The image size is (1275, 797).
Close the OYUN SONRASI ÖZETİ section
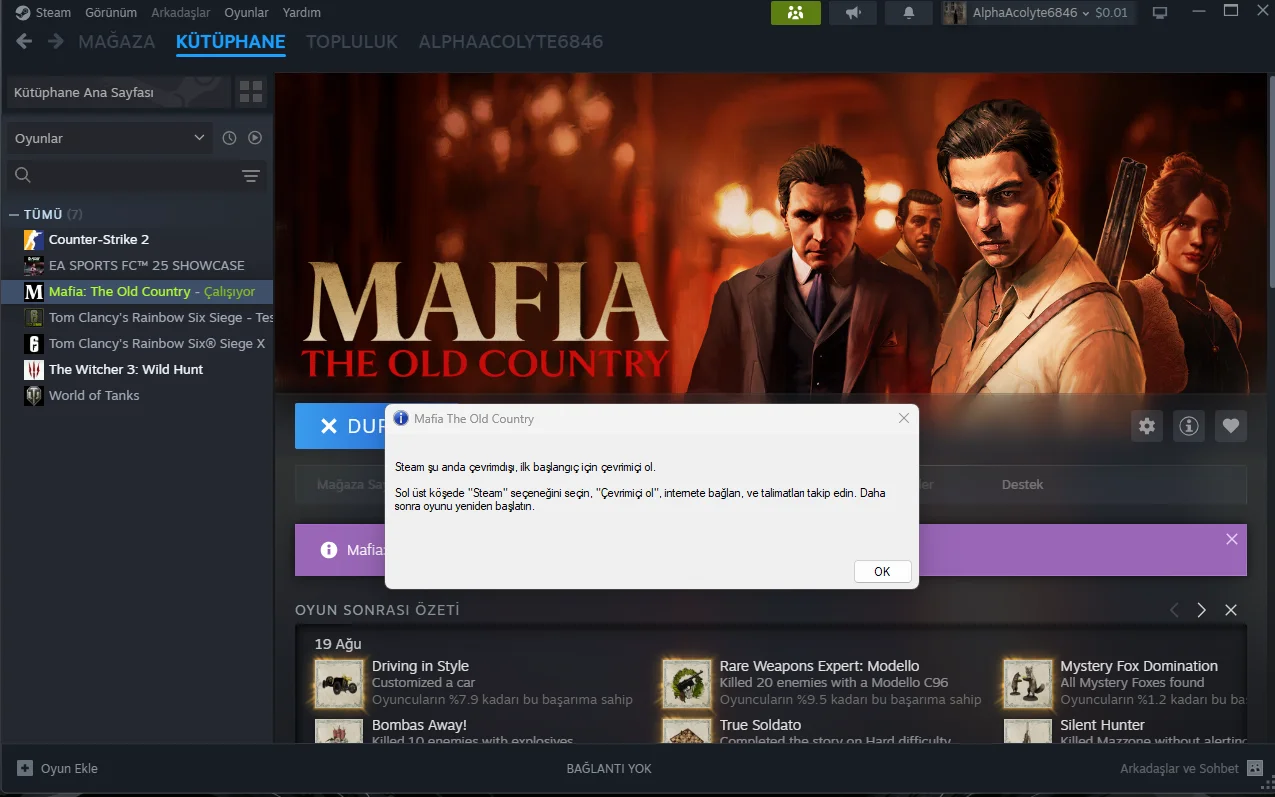(1231, 610)
